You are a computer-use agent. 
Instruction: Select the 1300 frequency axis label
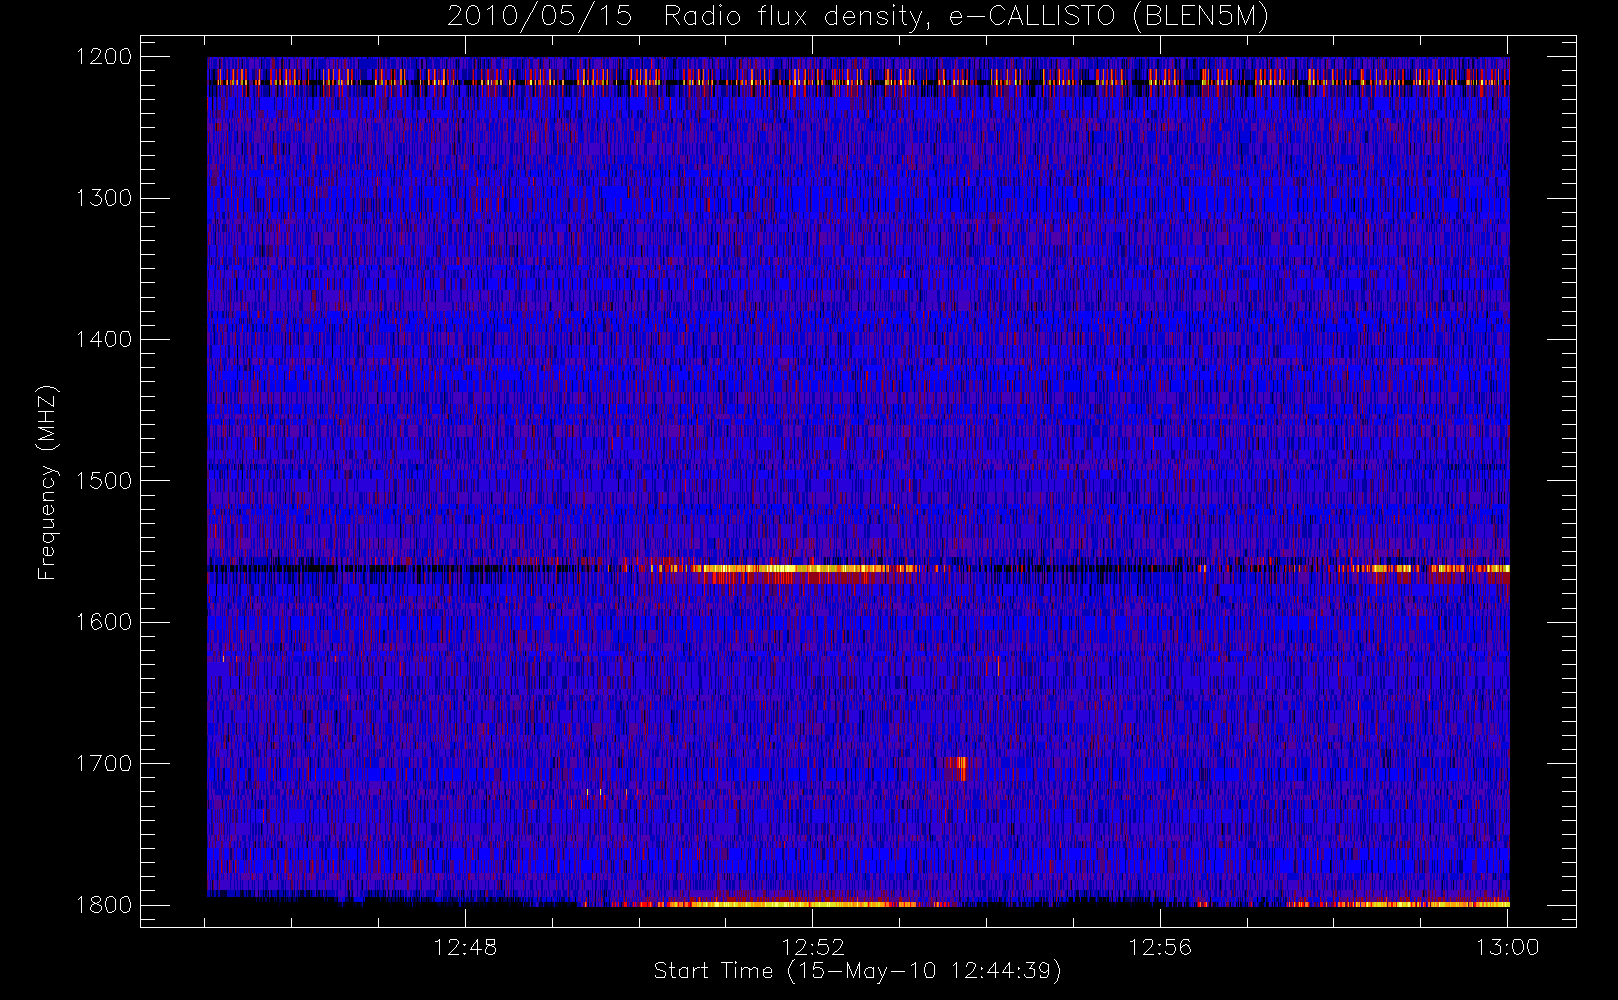[104, 198]
